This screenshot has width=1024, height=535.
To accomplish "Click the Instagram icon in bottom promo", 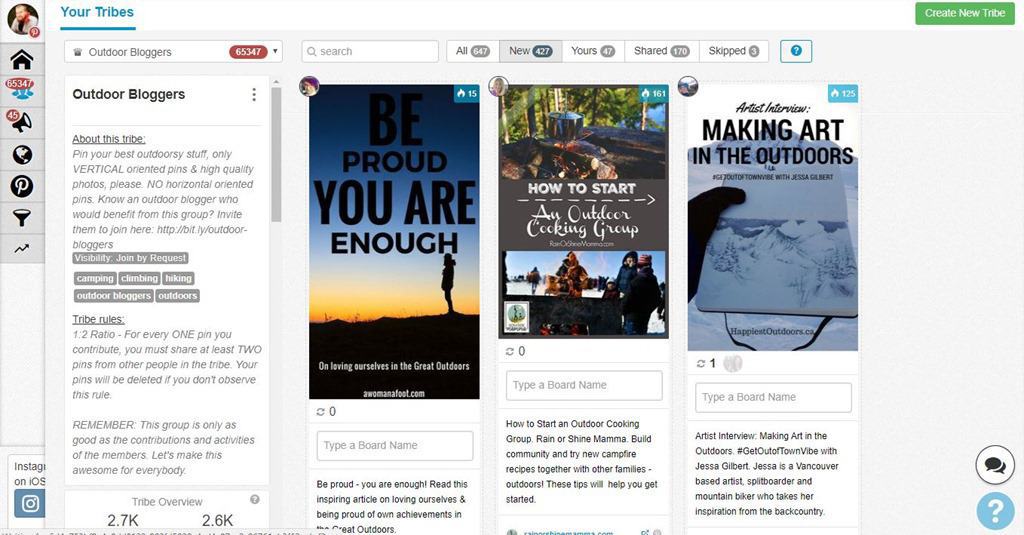I will pos(30,504).
